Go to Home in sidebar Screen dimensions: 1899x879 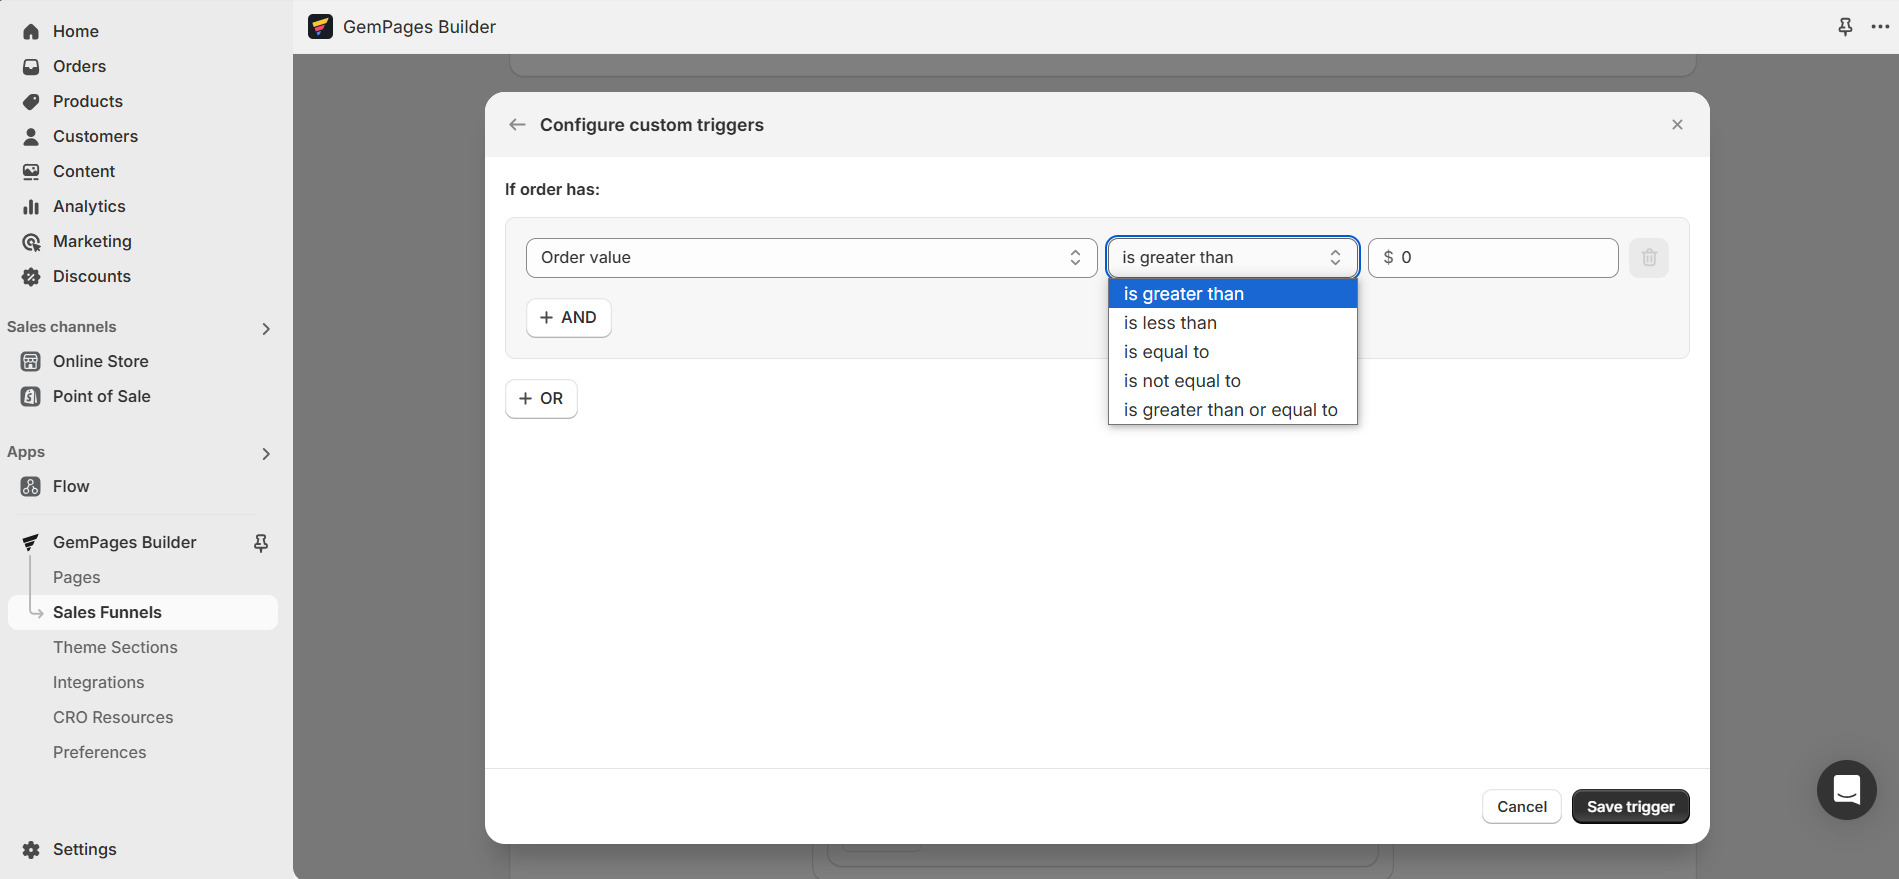coord(75,31)
